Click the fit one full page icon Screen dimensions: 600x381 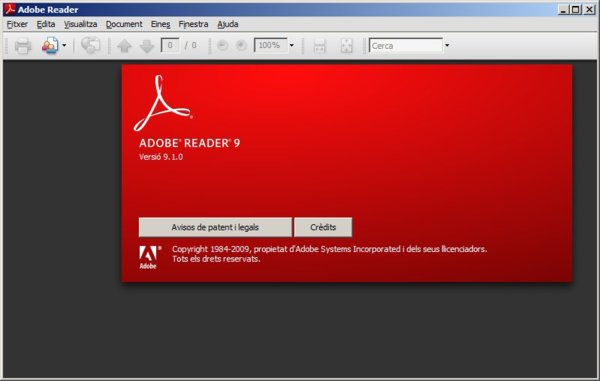[346, 46]
